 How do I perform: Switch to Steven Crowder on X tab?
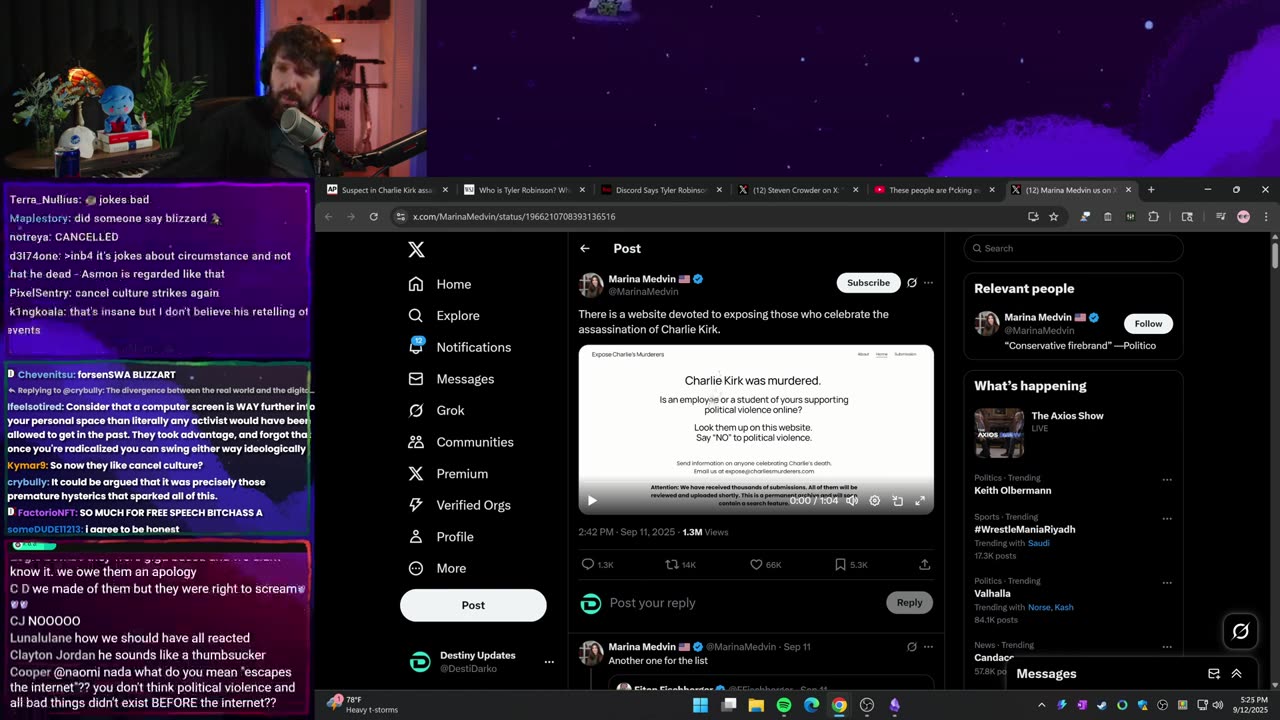[x=798, y=190]
